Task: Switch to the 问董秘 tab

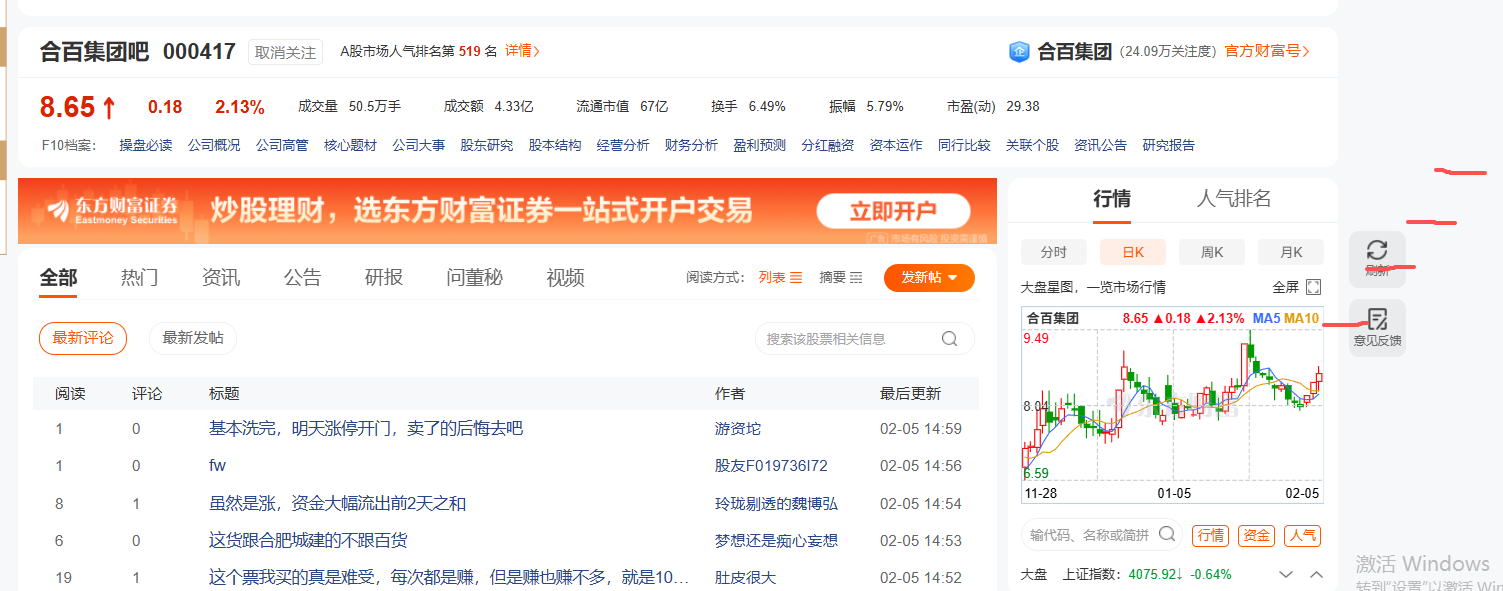Action: (x=475, y=278)
